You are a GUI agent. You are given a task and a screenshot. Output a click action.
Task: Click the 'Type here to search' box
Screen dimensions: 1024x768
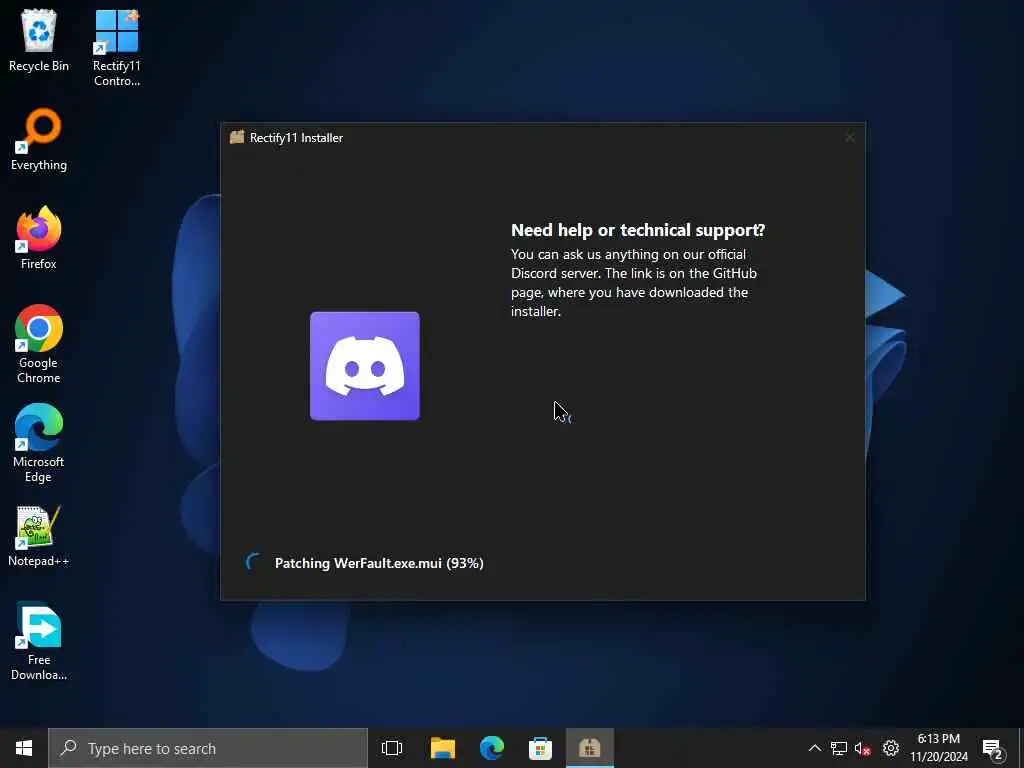[208, 748]
